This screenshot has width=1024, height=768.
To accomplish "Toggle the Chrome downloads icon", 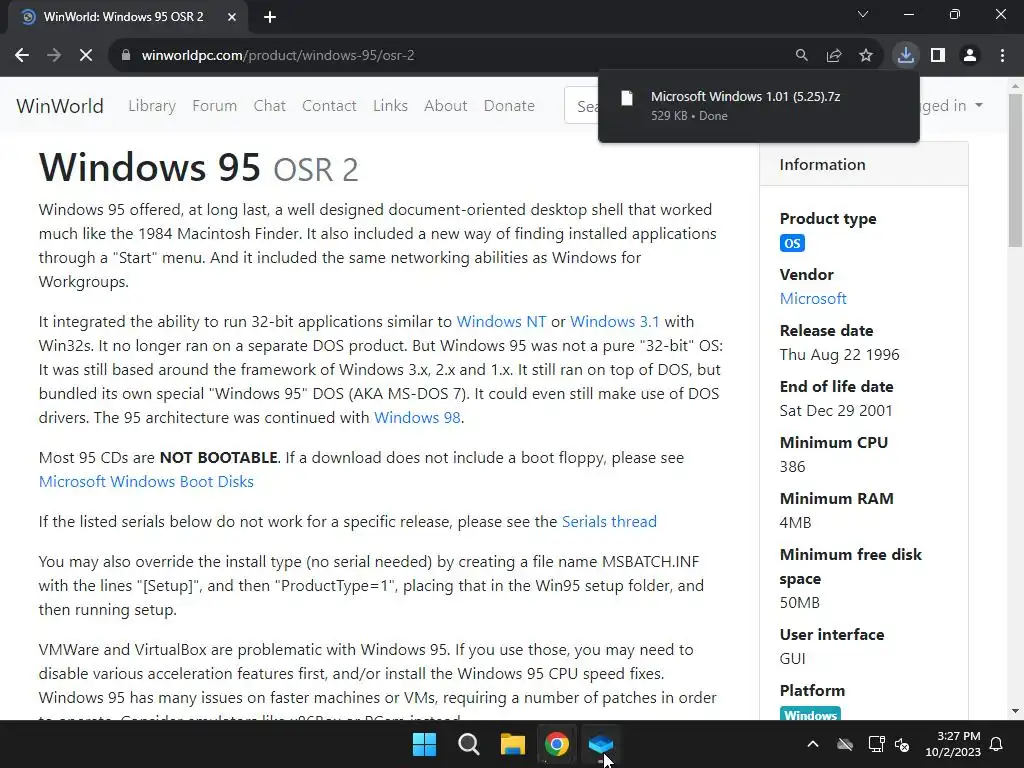I will [x=906, y=56].
